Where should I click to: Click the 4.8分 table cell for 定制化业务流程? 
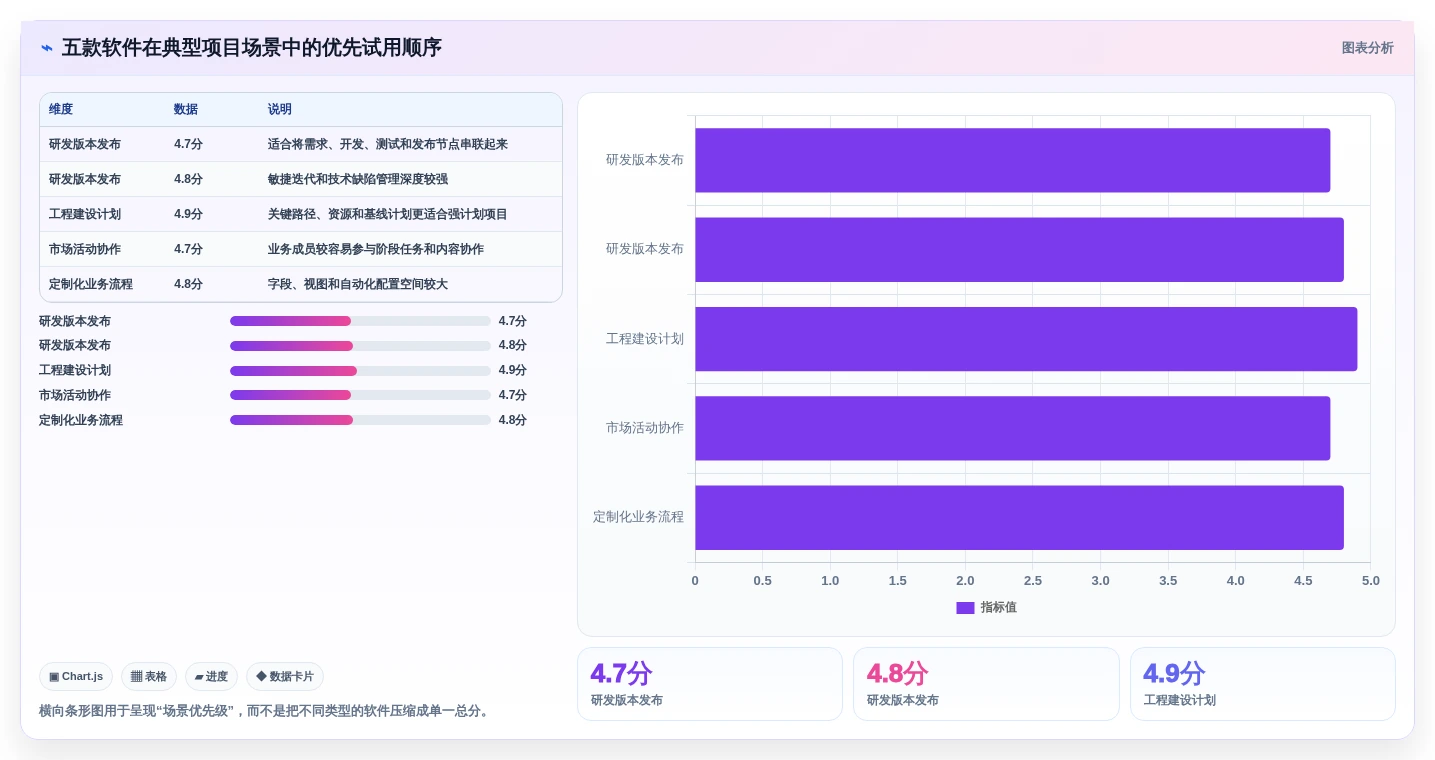(x=188, y=284)
